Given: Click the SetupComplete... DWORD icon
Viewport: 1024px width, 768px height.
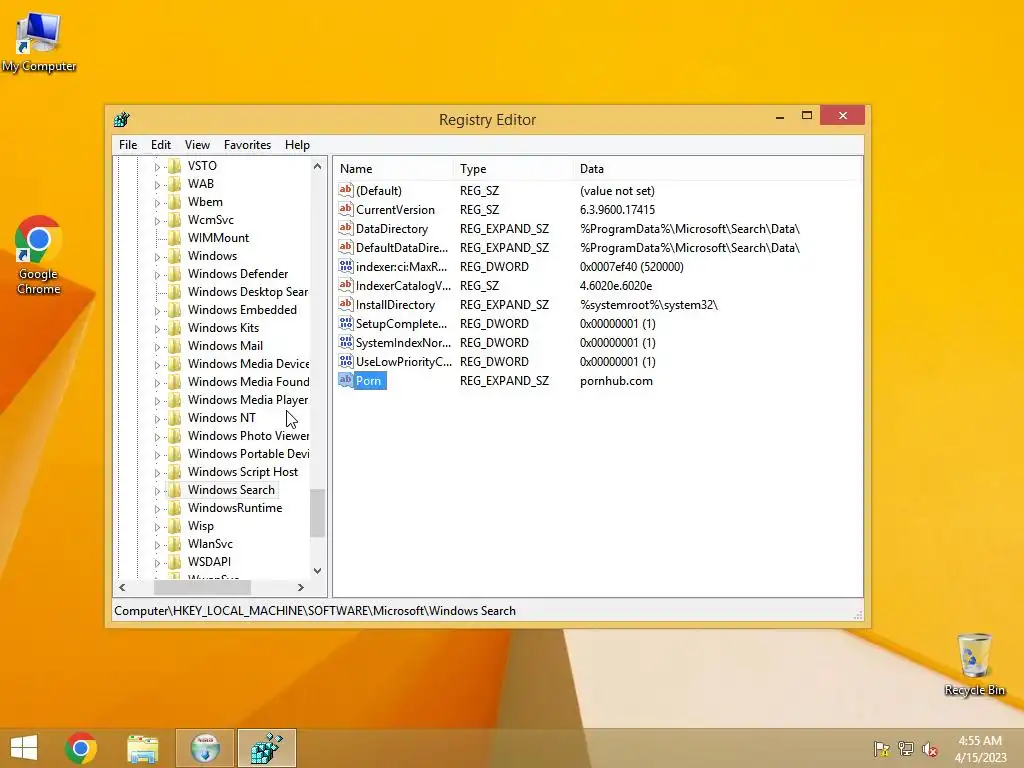Looking at the screenshot, I should pos(345,323).
